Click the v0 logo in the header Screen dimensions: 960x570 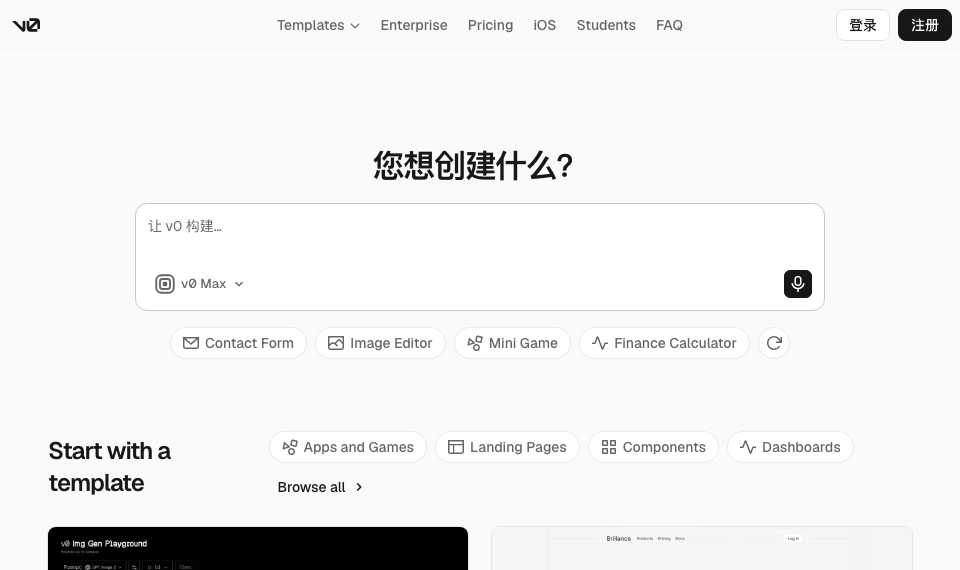point(26,25)
